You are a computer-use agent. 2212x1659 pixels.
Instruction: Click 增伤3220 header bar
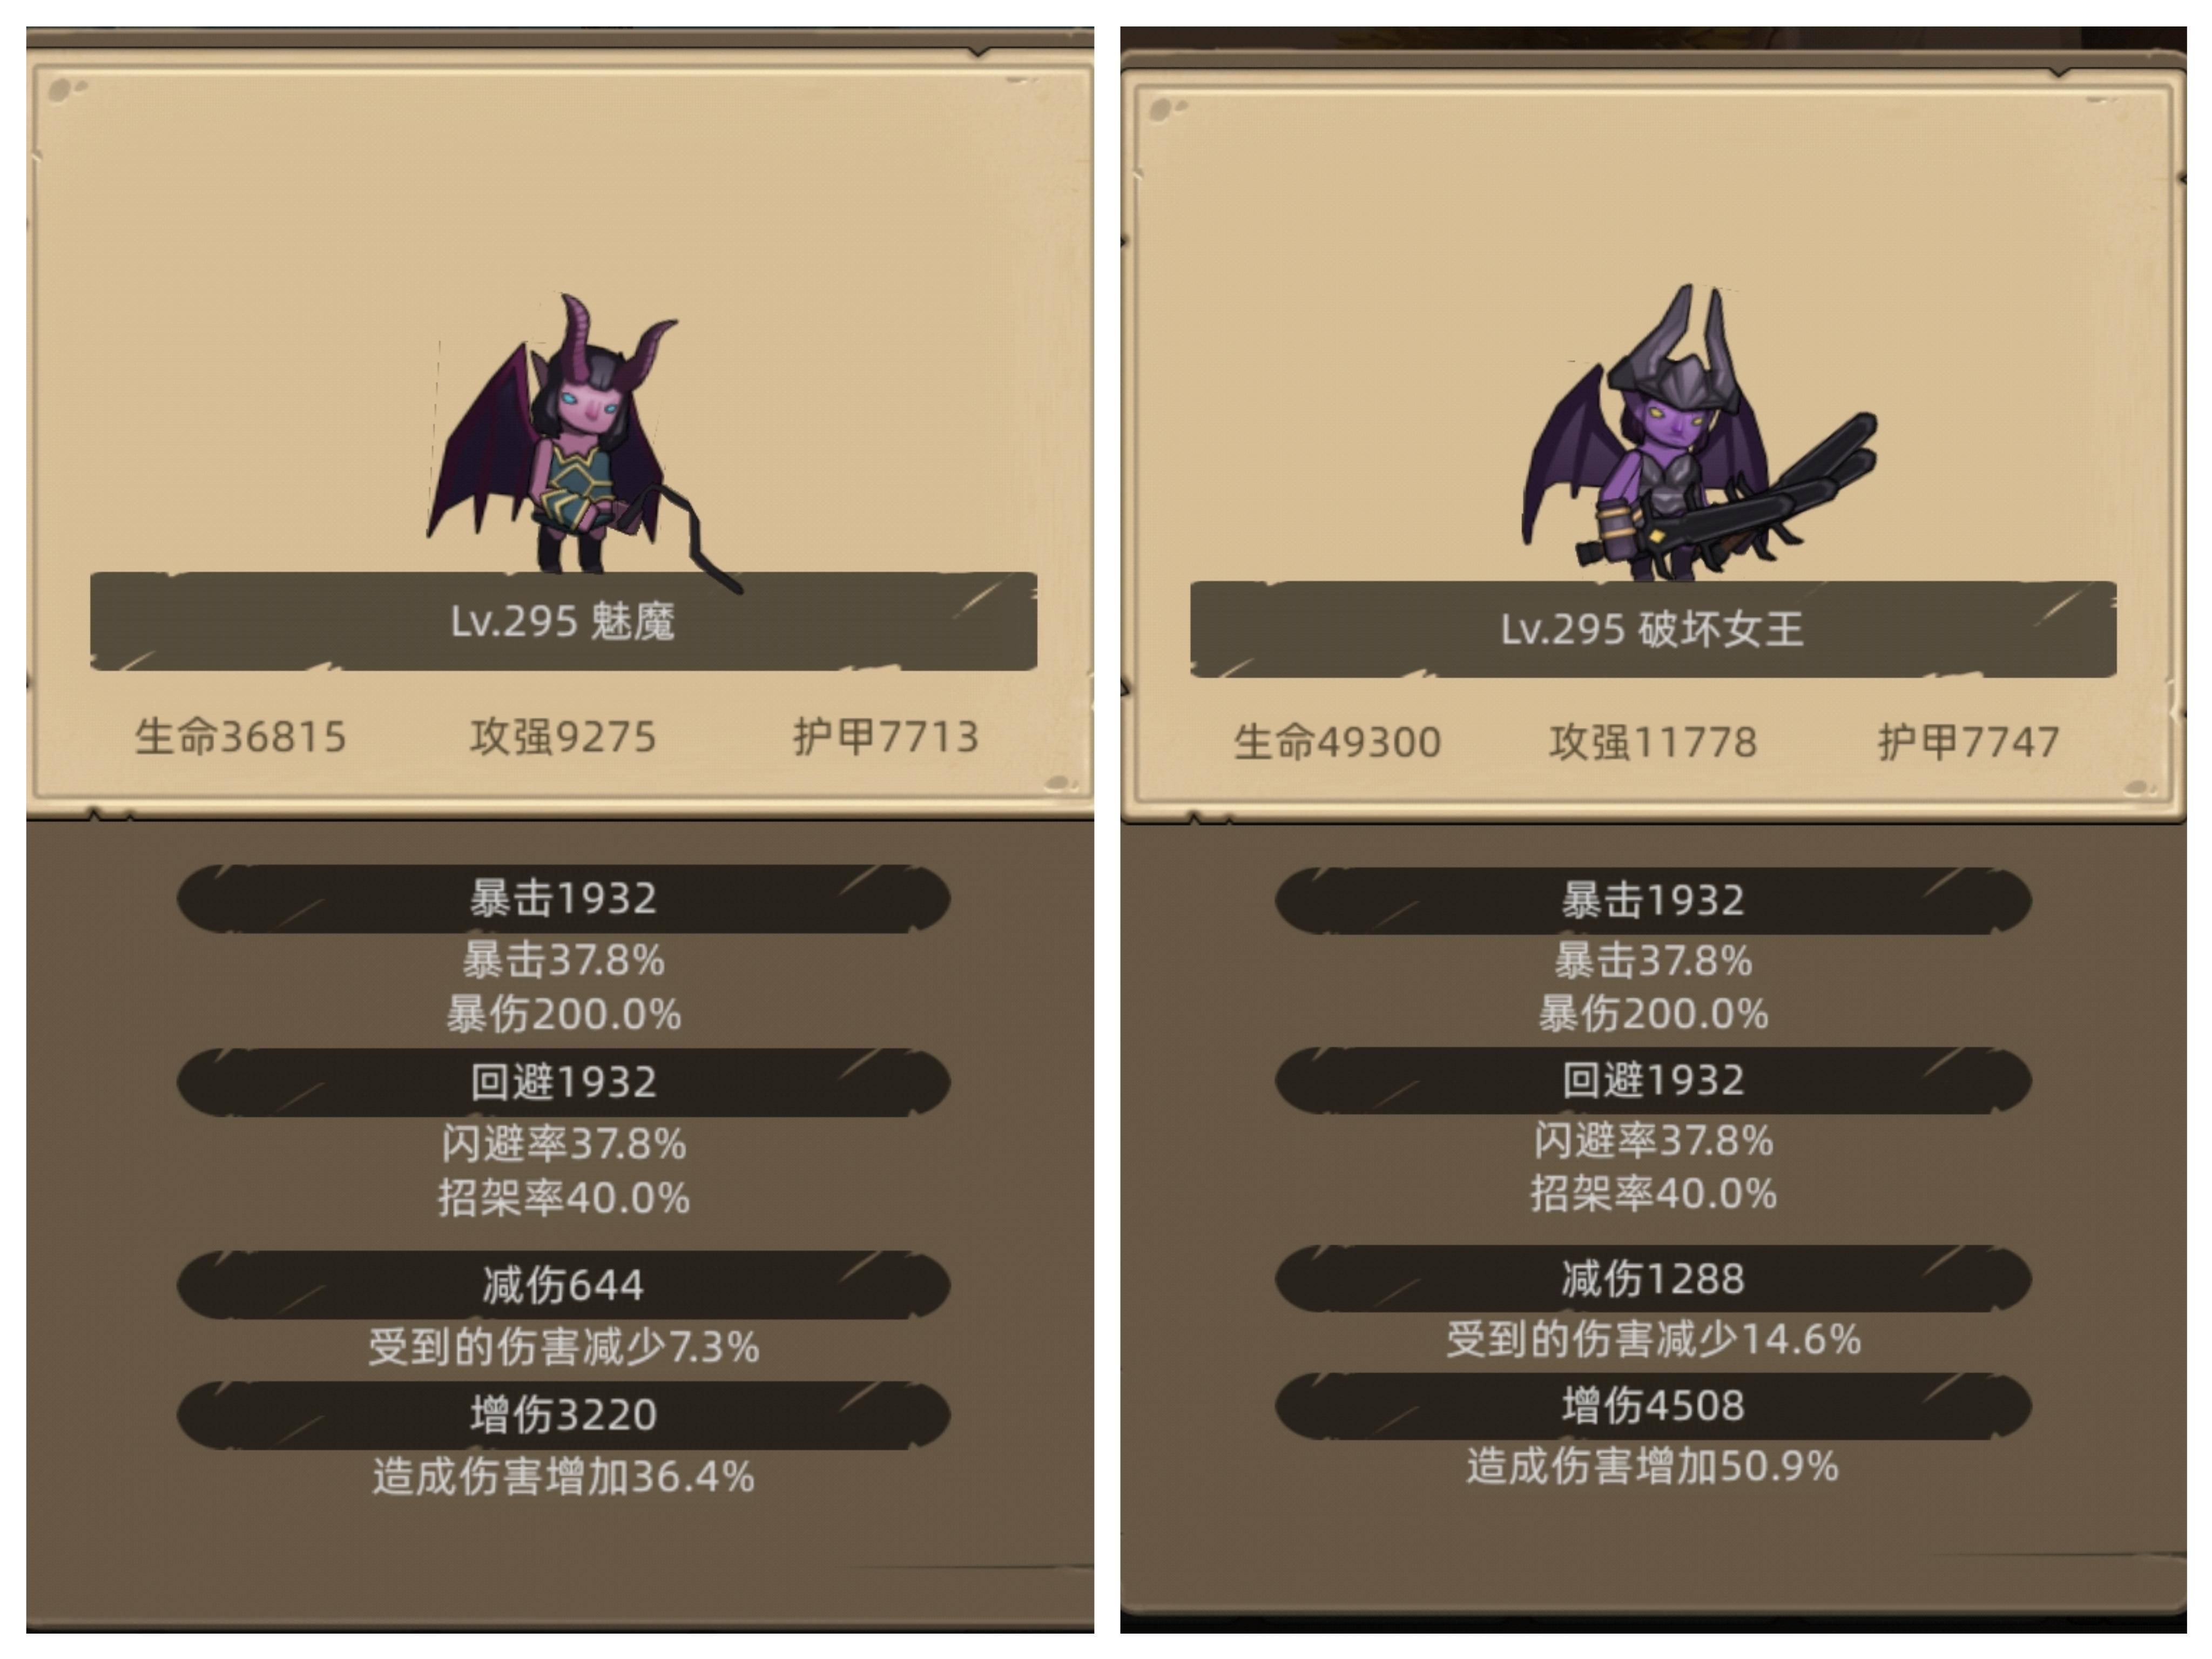coord(563,1415)
